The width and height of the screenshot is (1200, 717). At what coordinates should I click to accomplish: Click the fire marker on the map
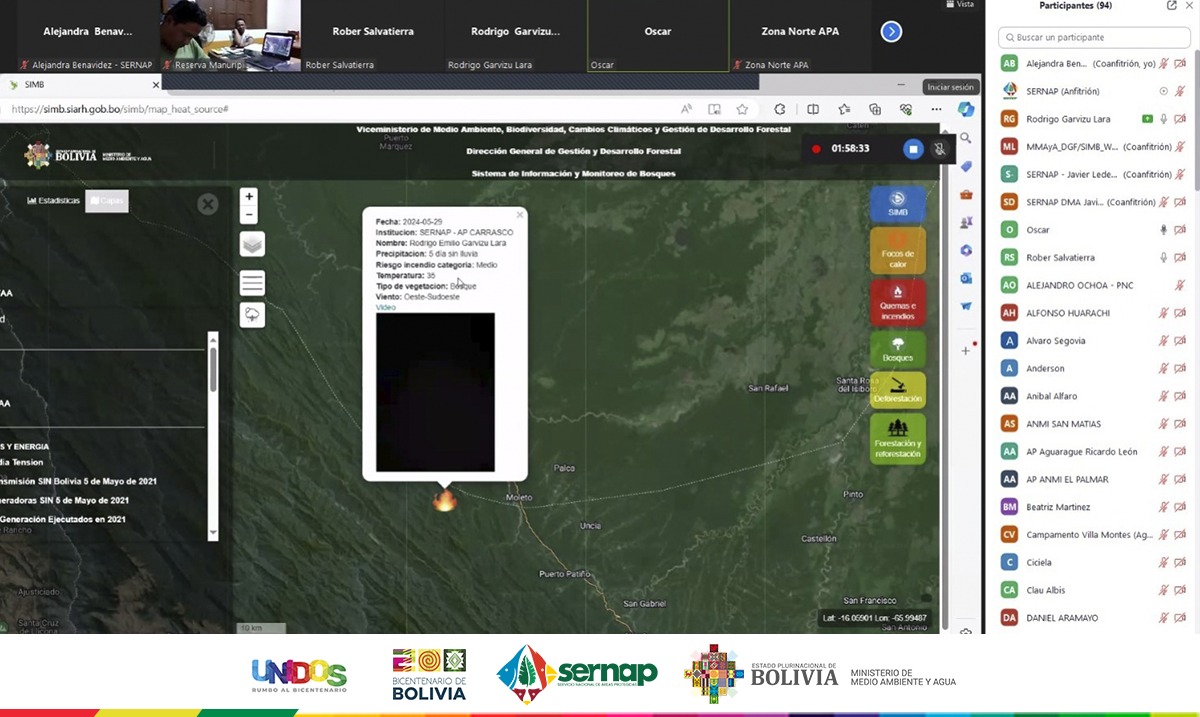click(445, 499)
